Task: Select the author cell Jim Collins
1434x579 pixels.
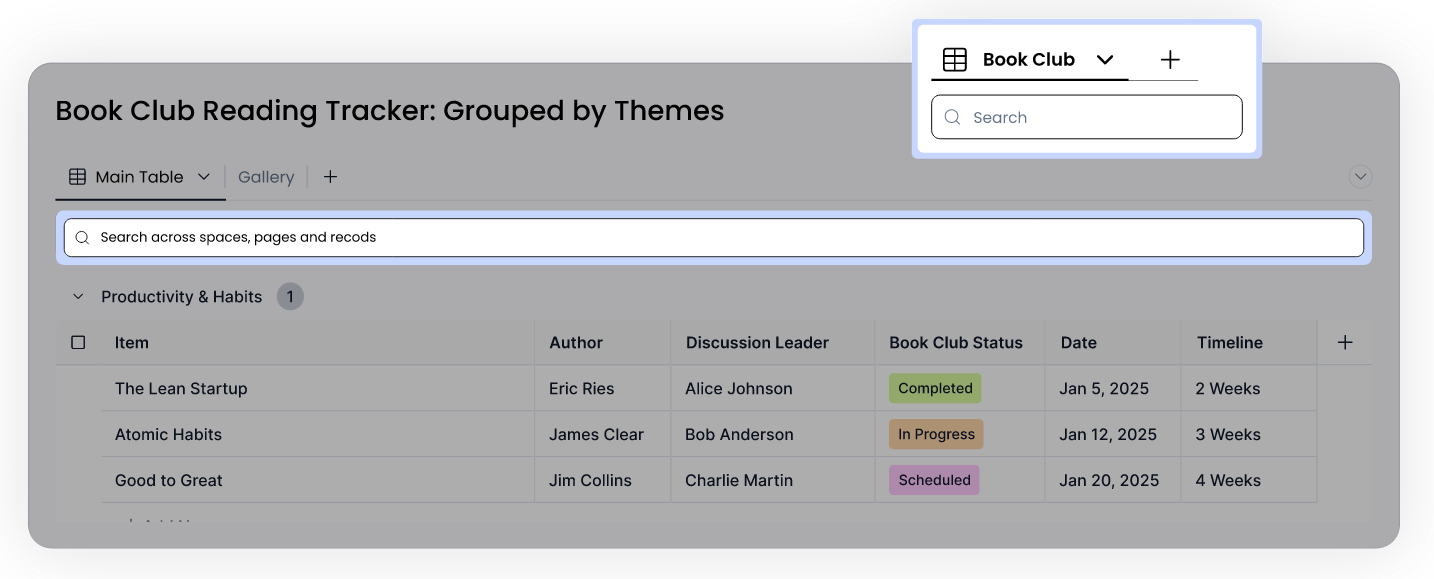Action: [x=590, y=480]
